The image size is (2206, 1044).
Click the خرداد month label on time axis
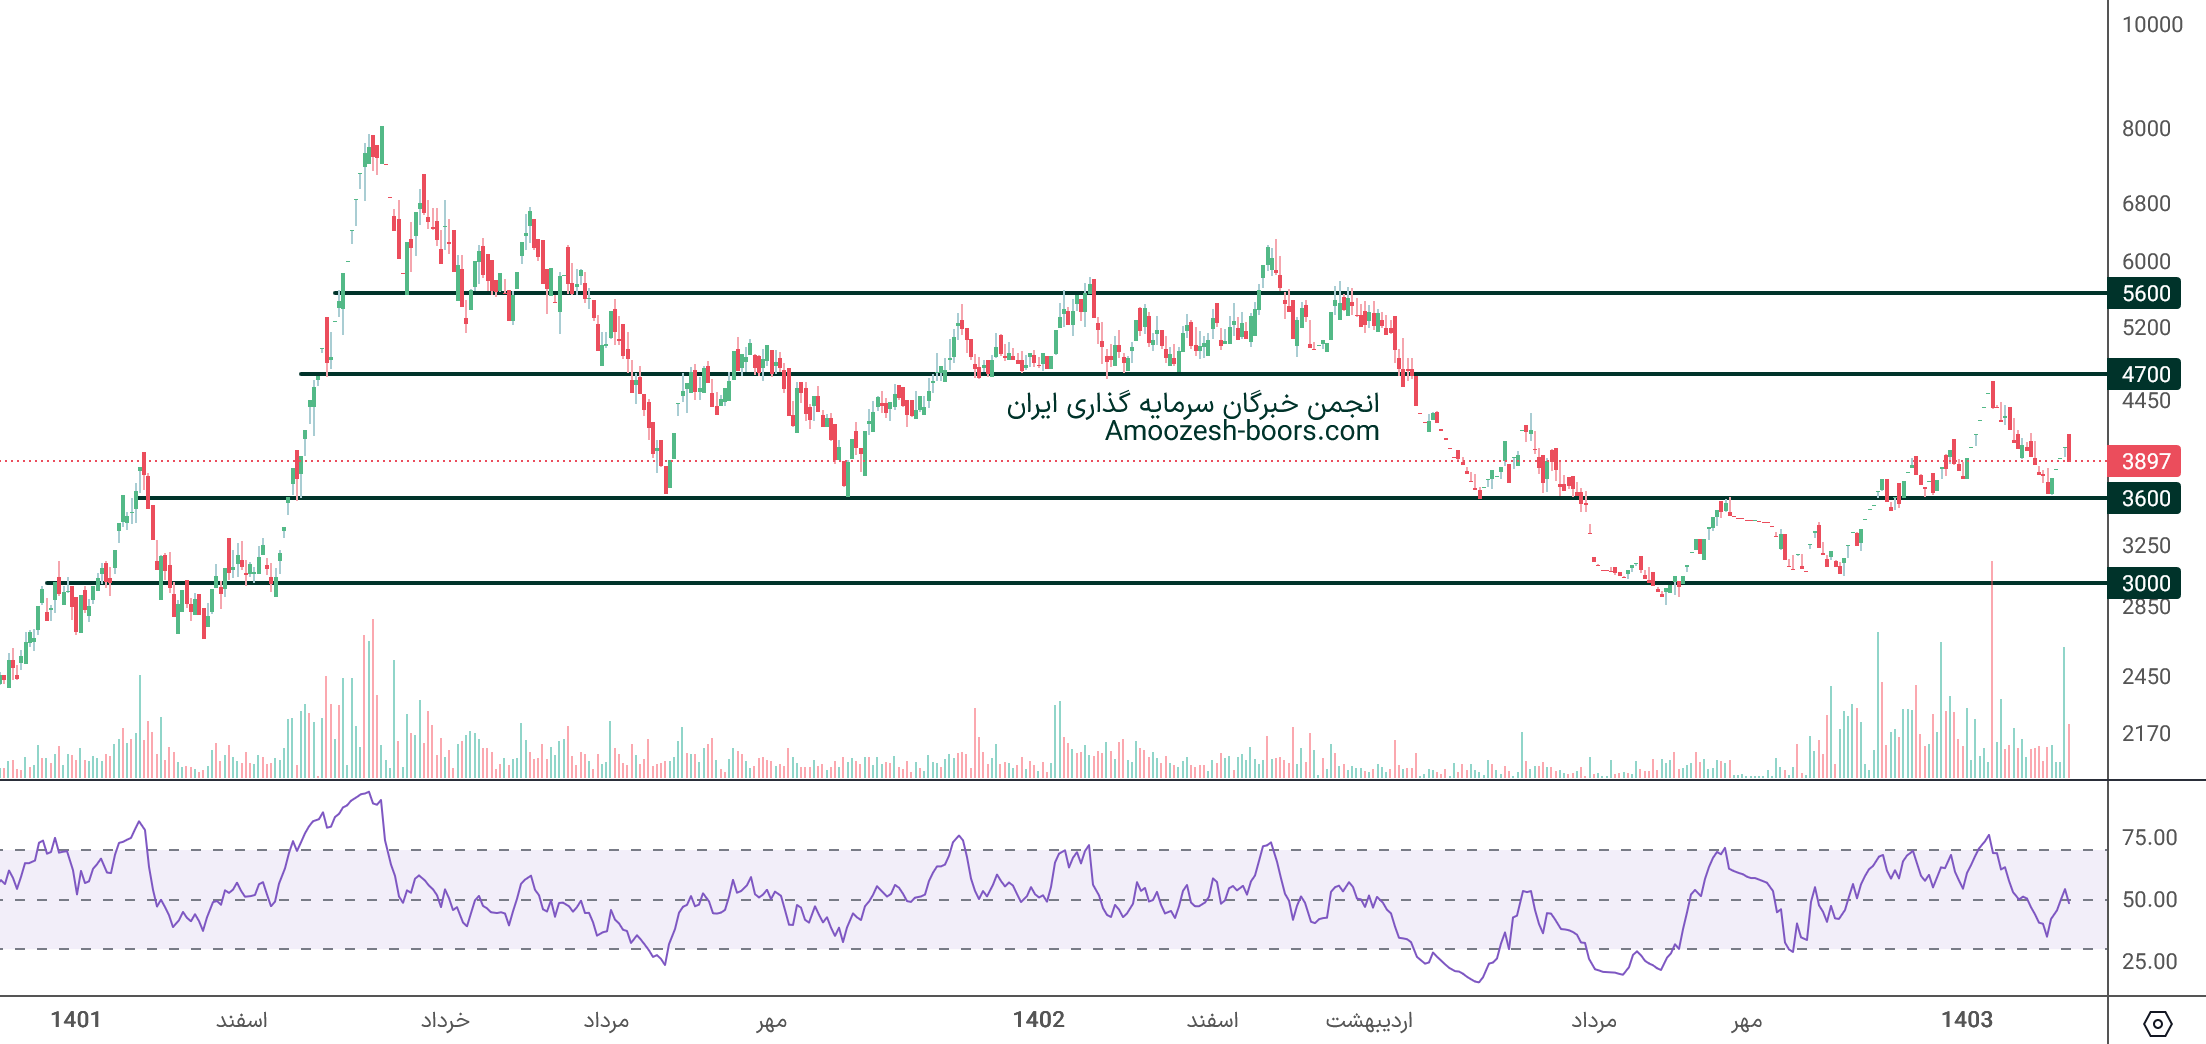pyautogui.click(x=445, y=1020)
